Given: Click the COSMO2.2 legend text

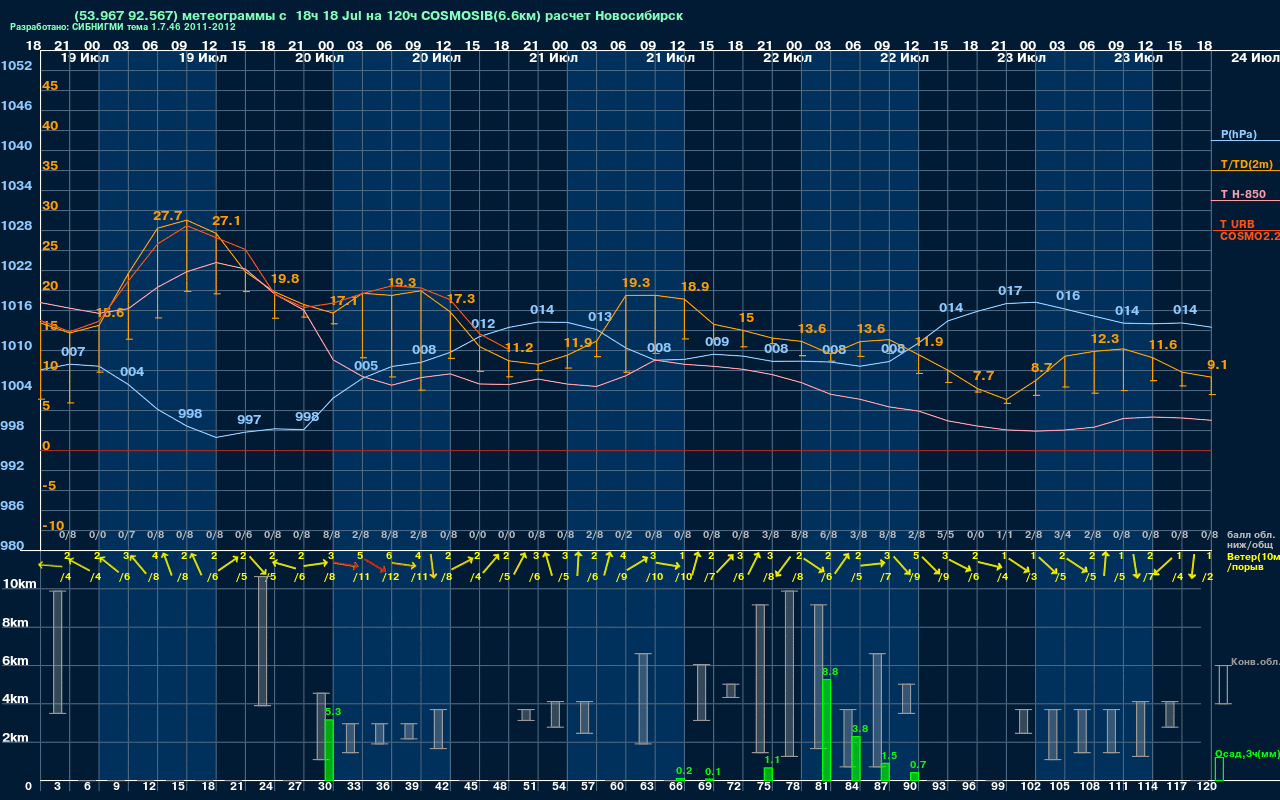Looking at the screenshot, I should tap(1250, 236).
